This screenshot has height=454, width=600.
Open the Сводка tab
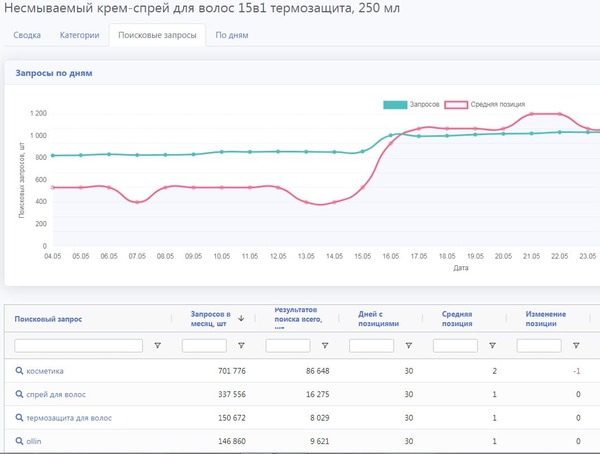tap(27, 35)
